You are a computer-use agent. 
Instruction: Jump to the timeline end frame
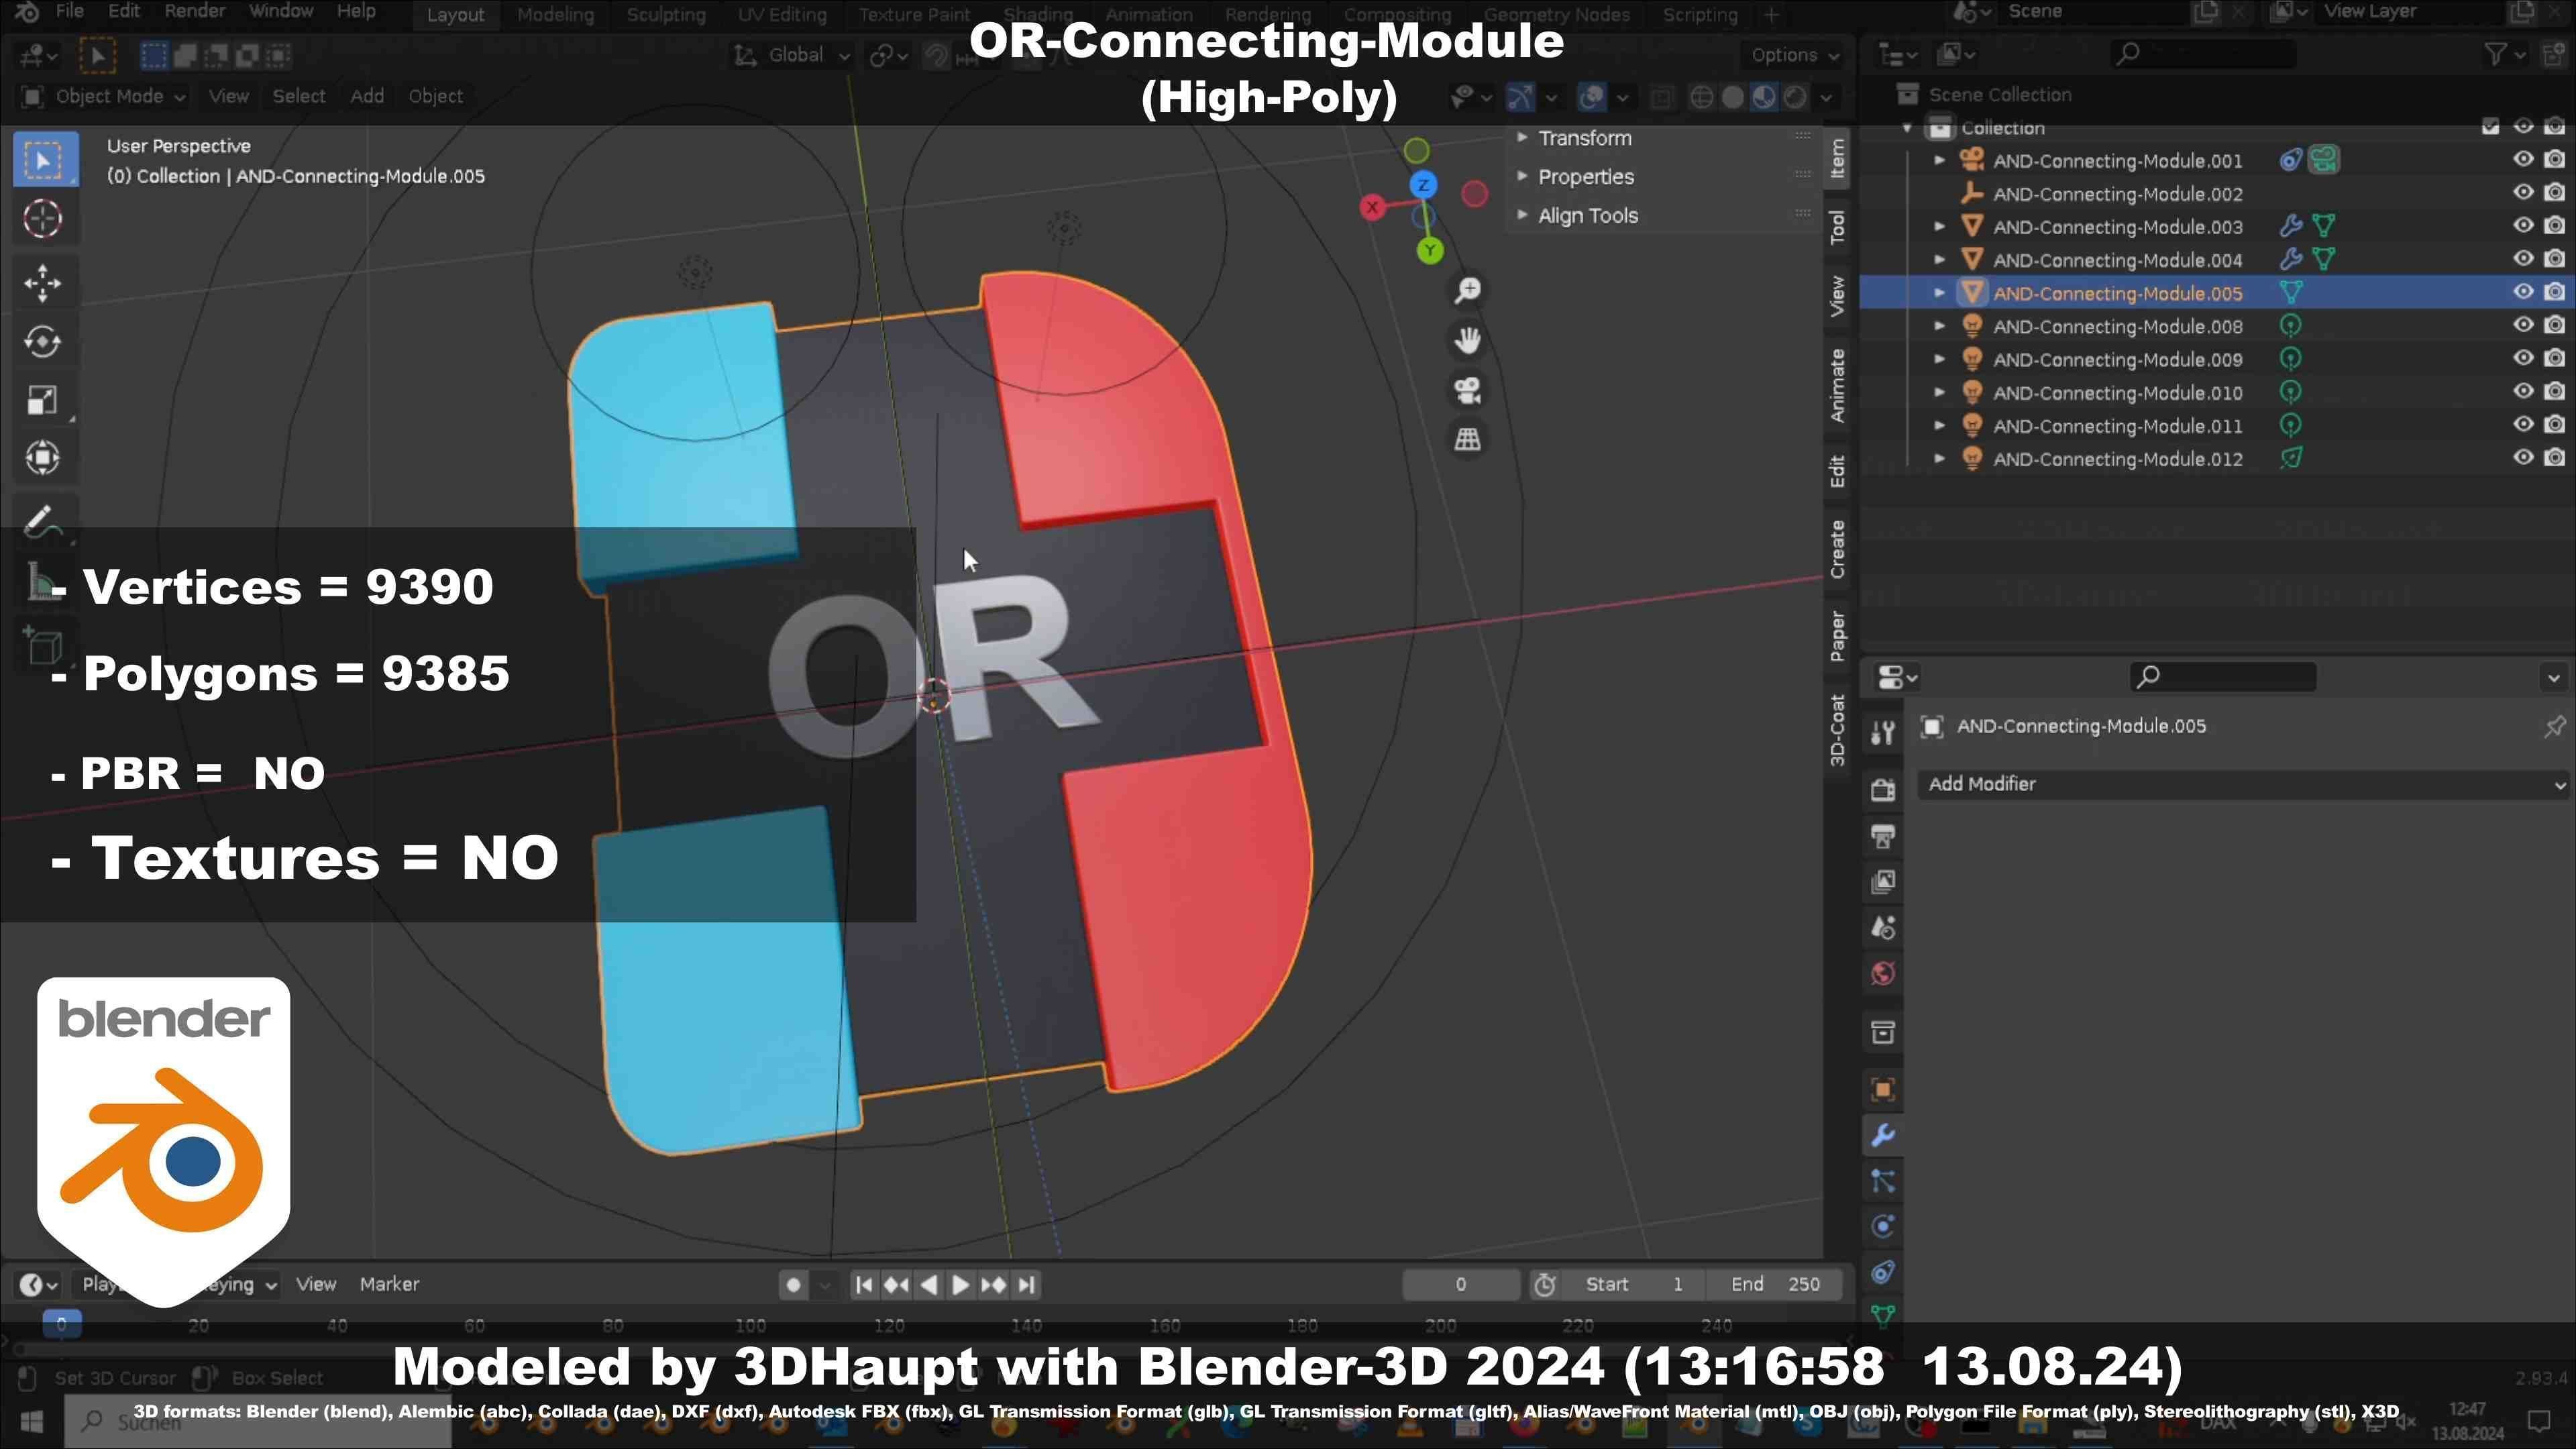1027,1285
